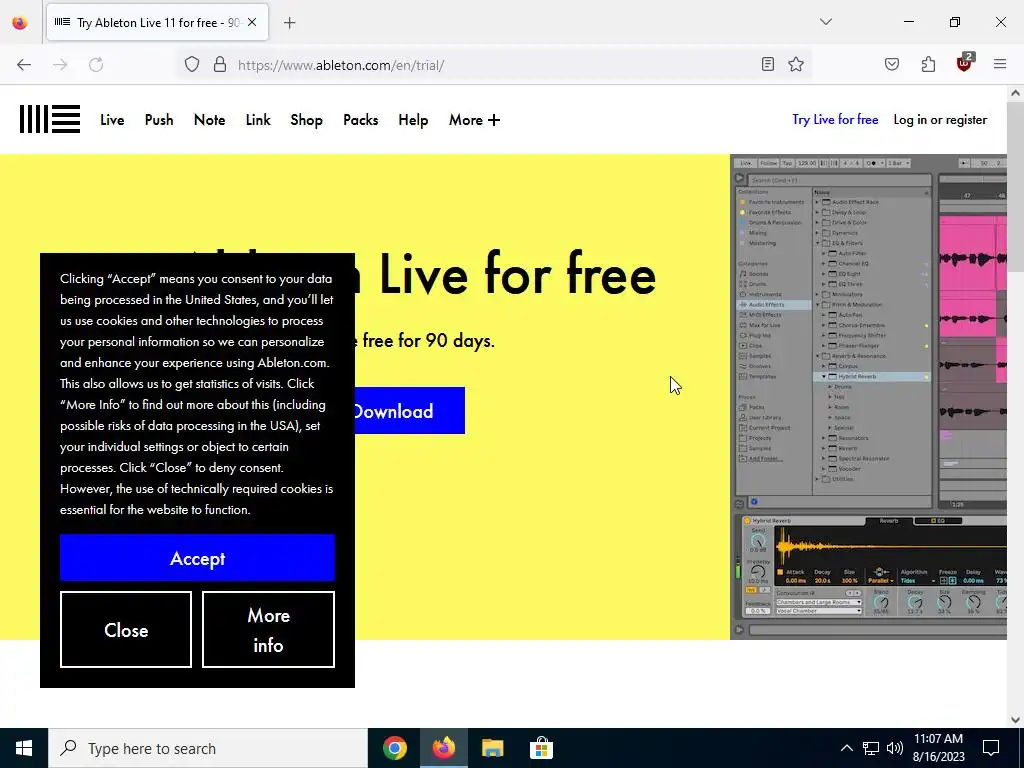Open File Explorer from the taskbar

click(492, 748)
